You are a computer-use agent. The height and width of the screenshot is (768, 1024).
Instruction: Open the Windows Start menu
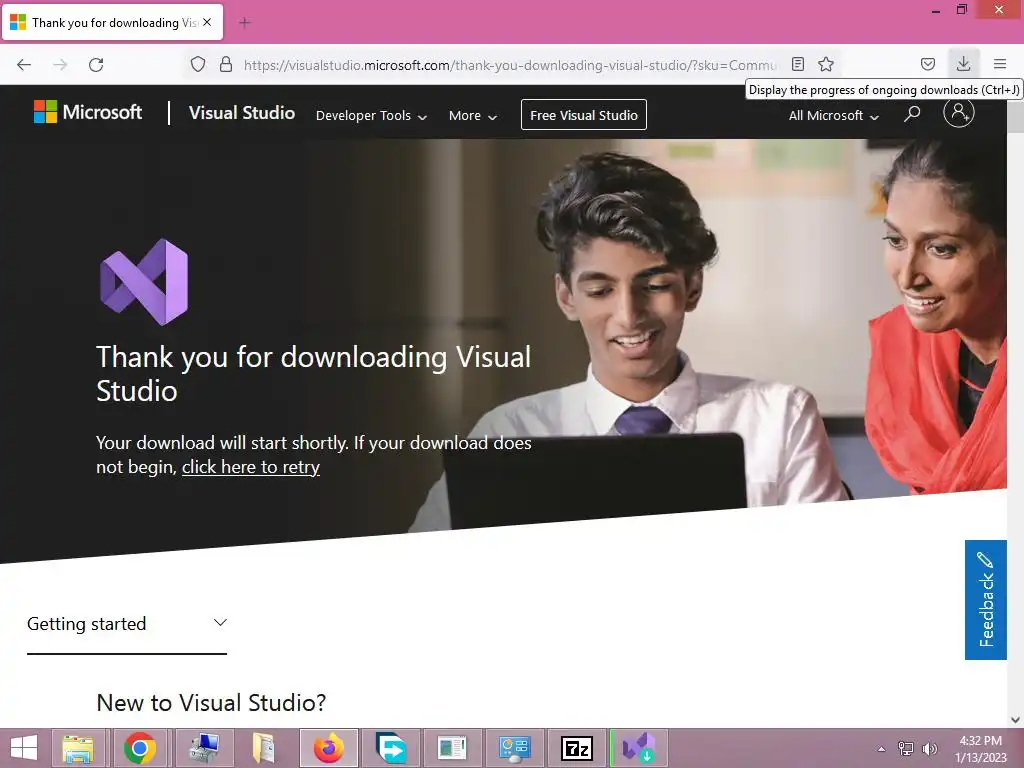pyautogui.click(x=24, y=748)
